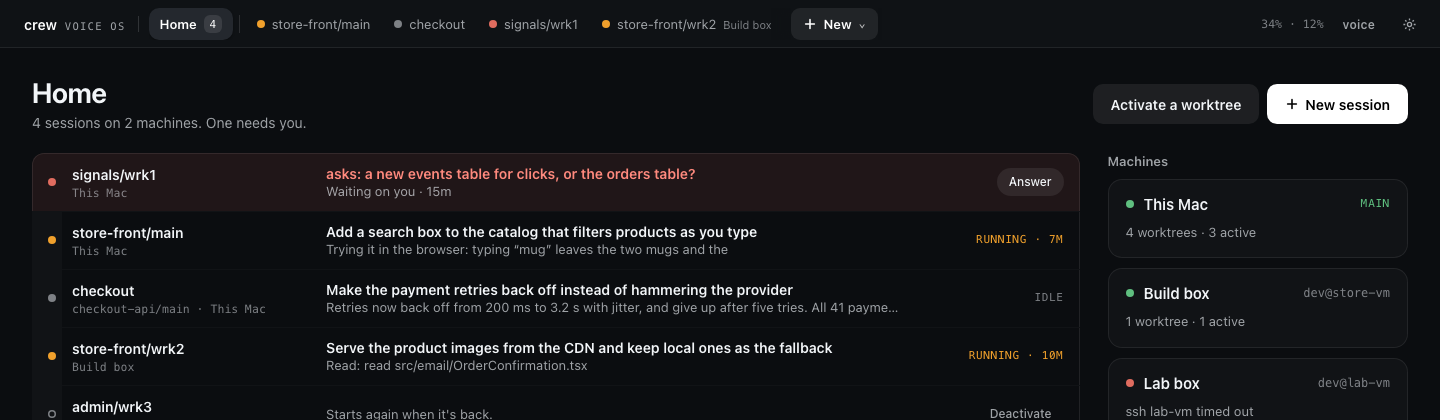Click the plus icon in New session button
Viewport: 1440px width, 420px height.
pos(1292,104)
